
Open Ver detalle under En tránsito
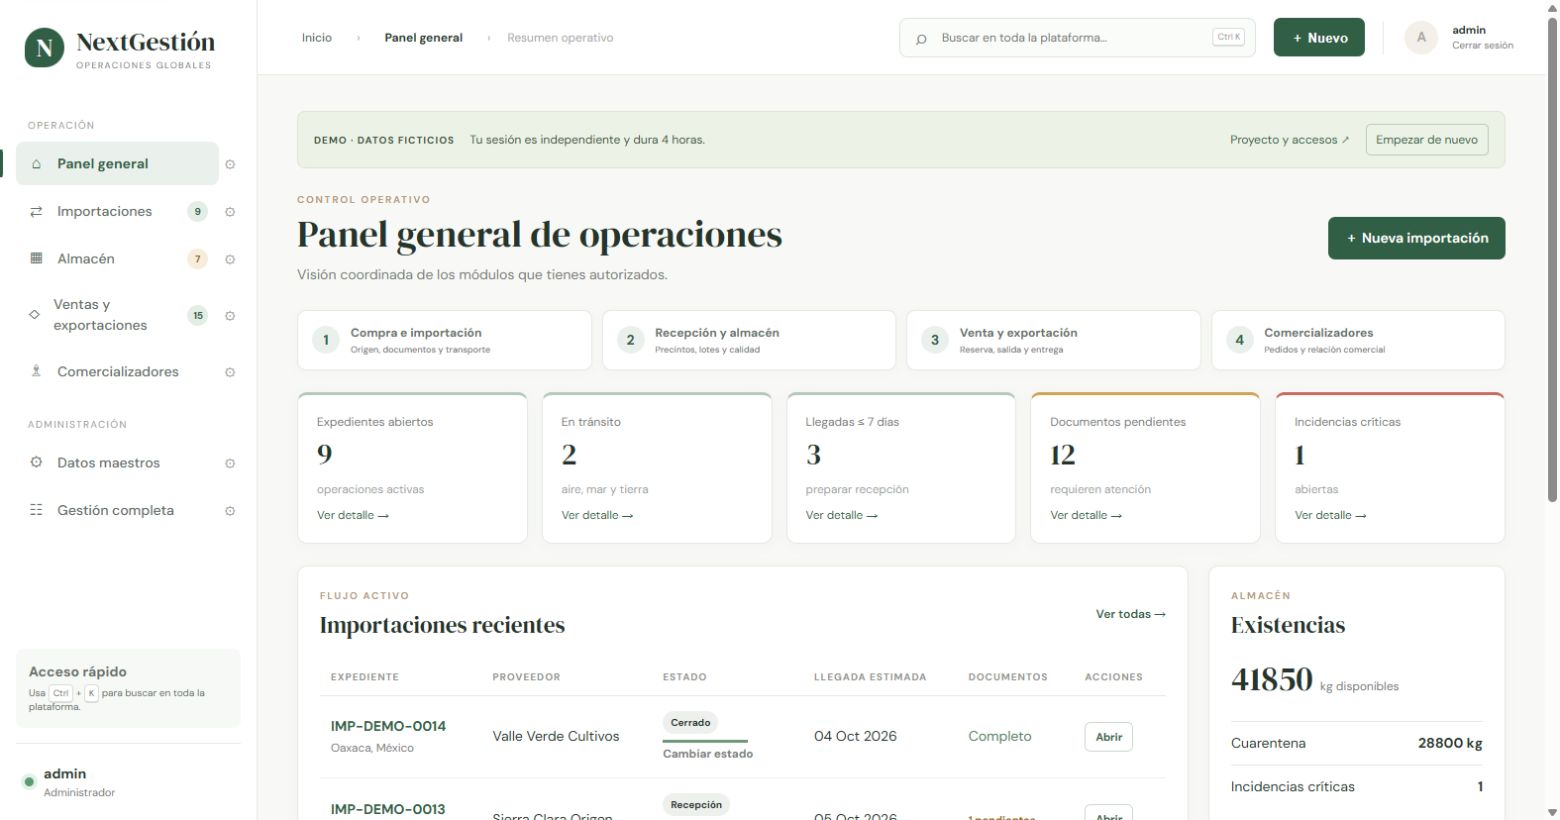coord(597,515)
